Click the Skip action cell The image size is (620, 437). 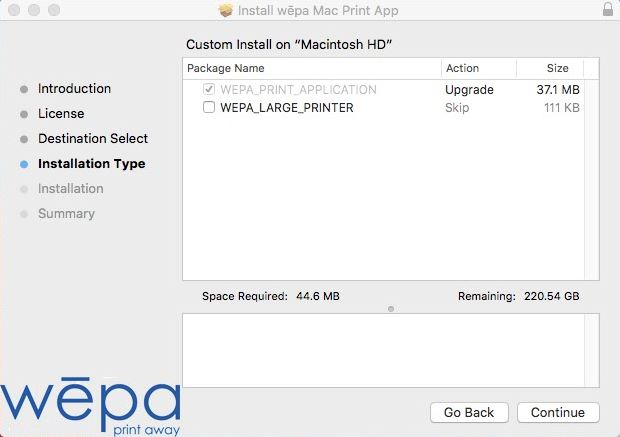[457, 108]
